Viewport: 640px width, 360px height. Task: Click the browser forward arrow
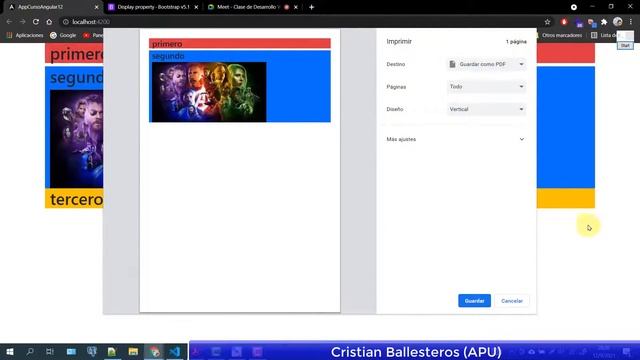click(23, 22)
